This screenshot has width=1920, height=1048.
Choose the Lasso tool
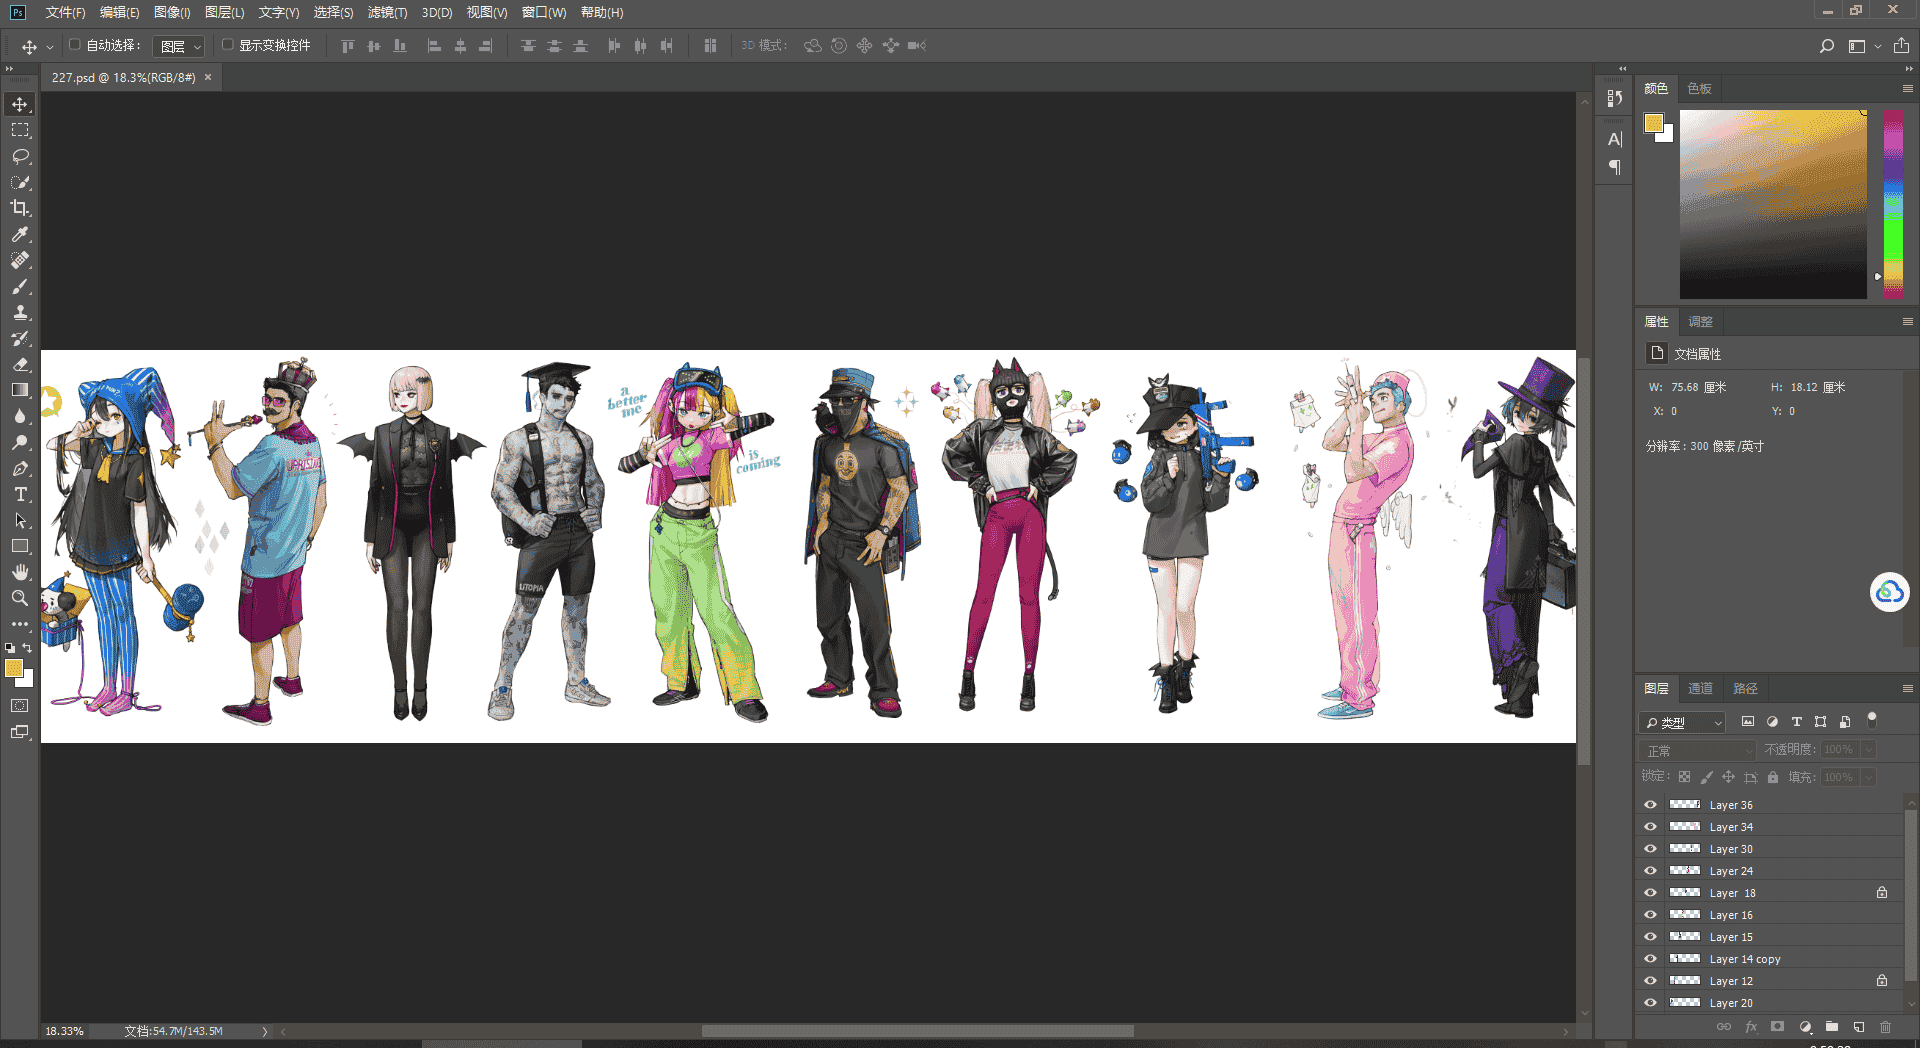pyautogui.click(x=20, y=157)
